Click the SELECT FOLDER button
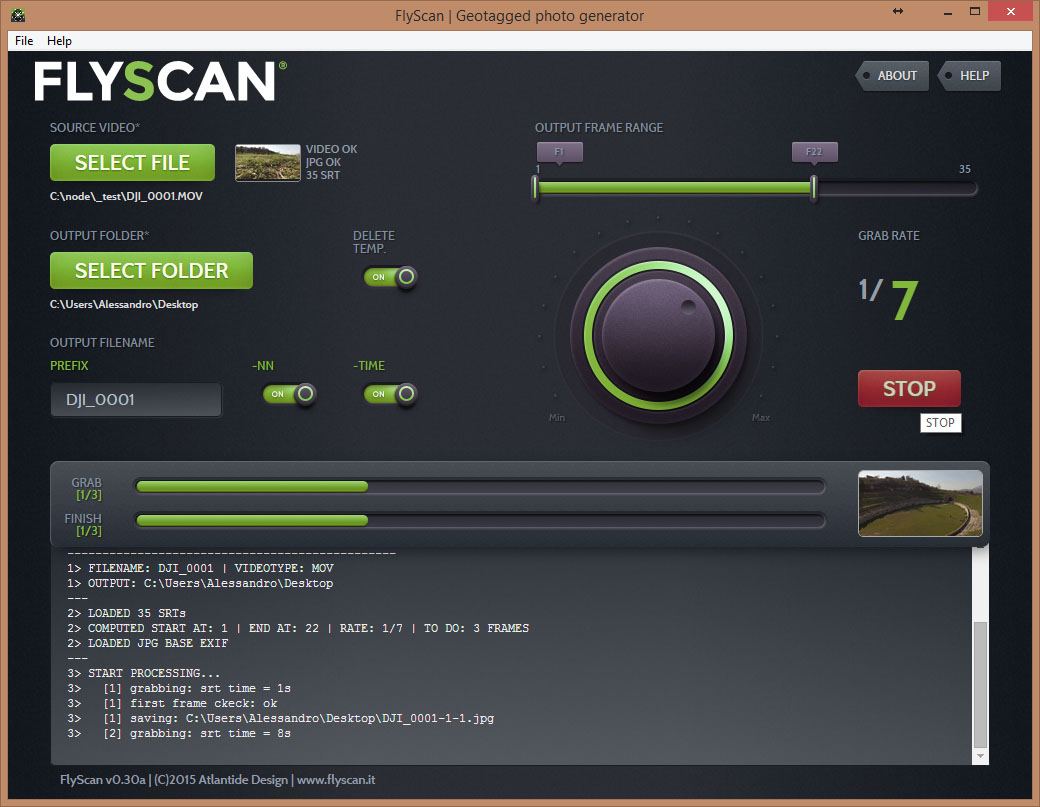Viewport: 1040px width, 807px height. point(151,271)
